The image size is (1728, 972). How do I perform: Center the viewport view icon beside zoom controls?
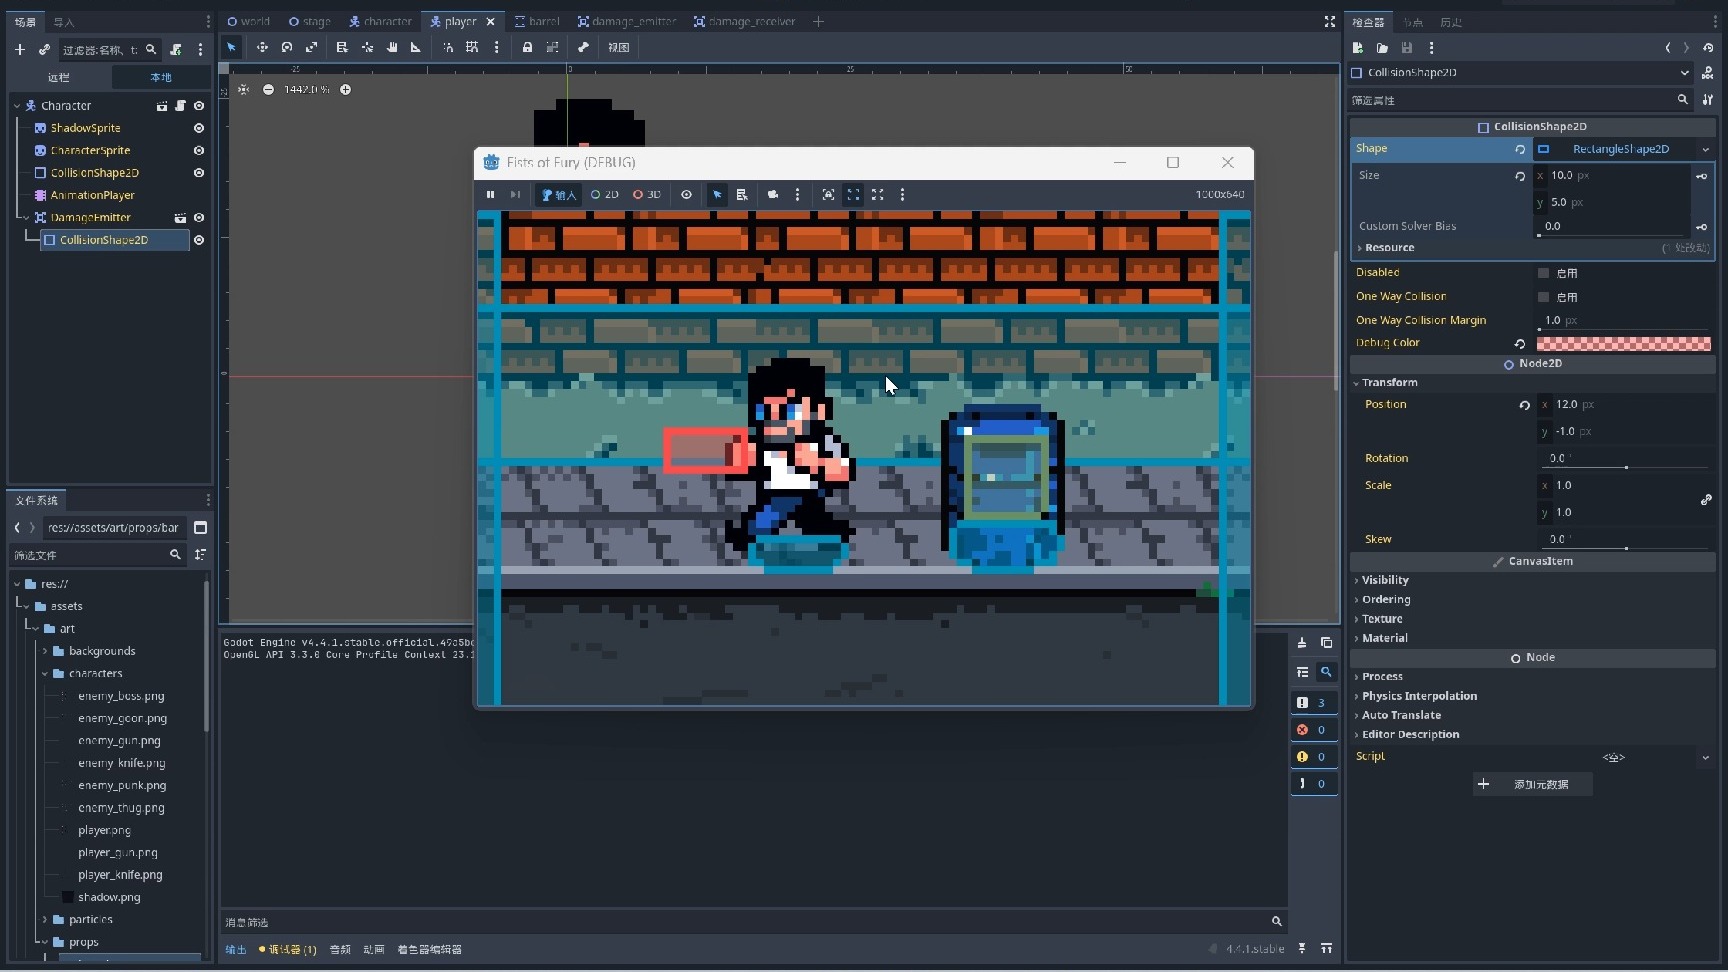(243, 89)
